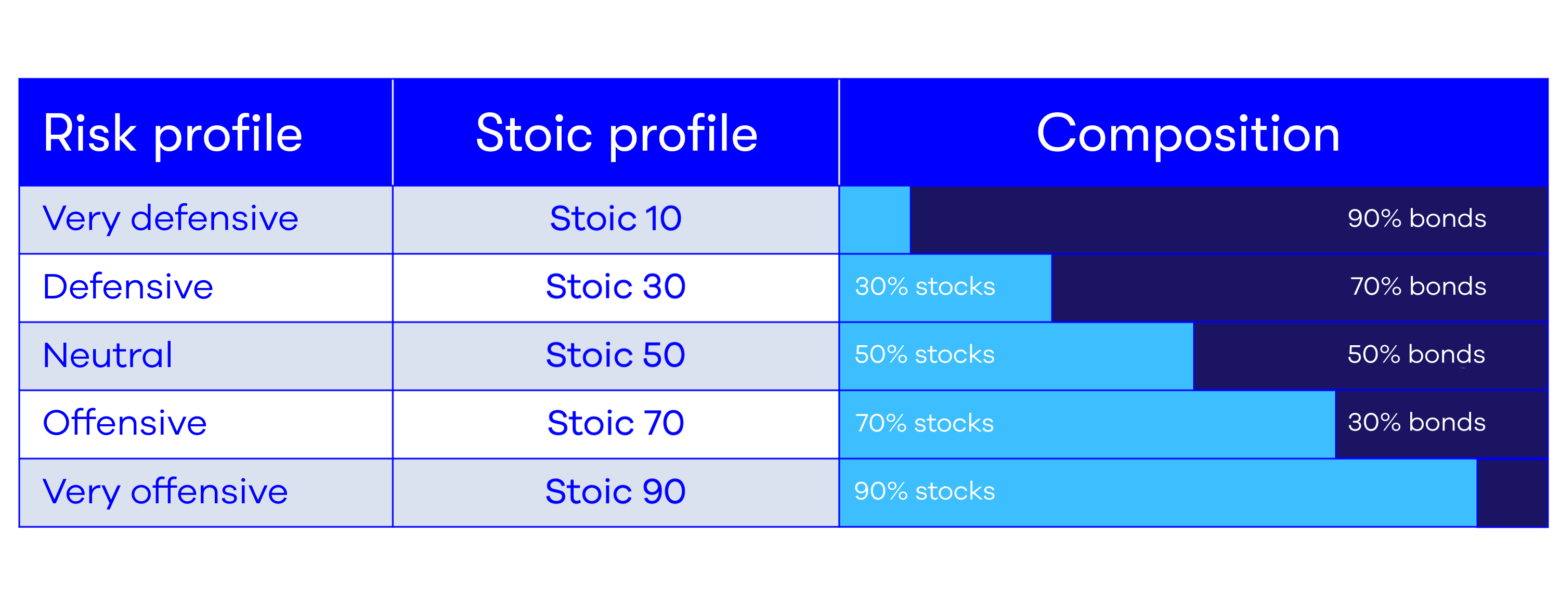Select the Stoic profile column header
This screenshot has height=600, width=1560.
[x=616, y=134]
